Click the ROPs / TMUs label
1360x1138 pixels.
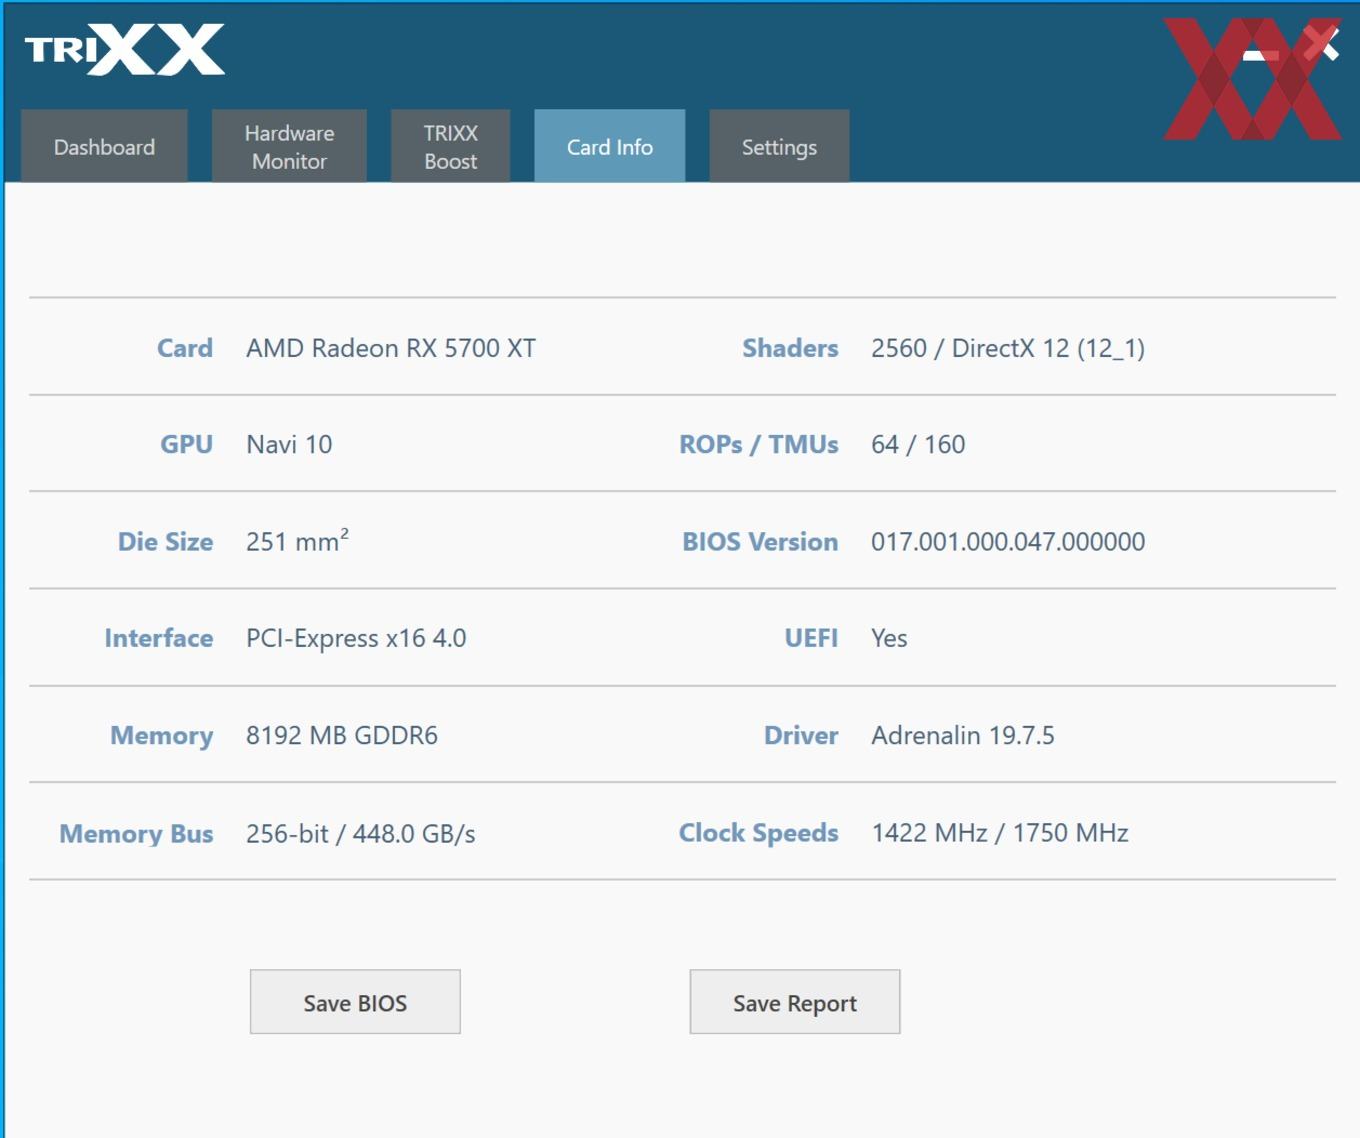tap(759, 444)
